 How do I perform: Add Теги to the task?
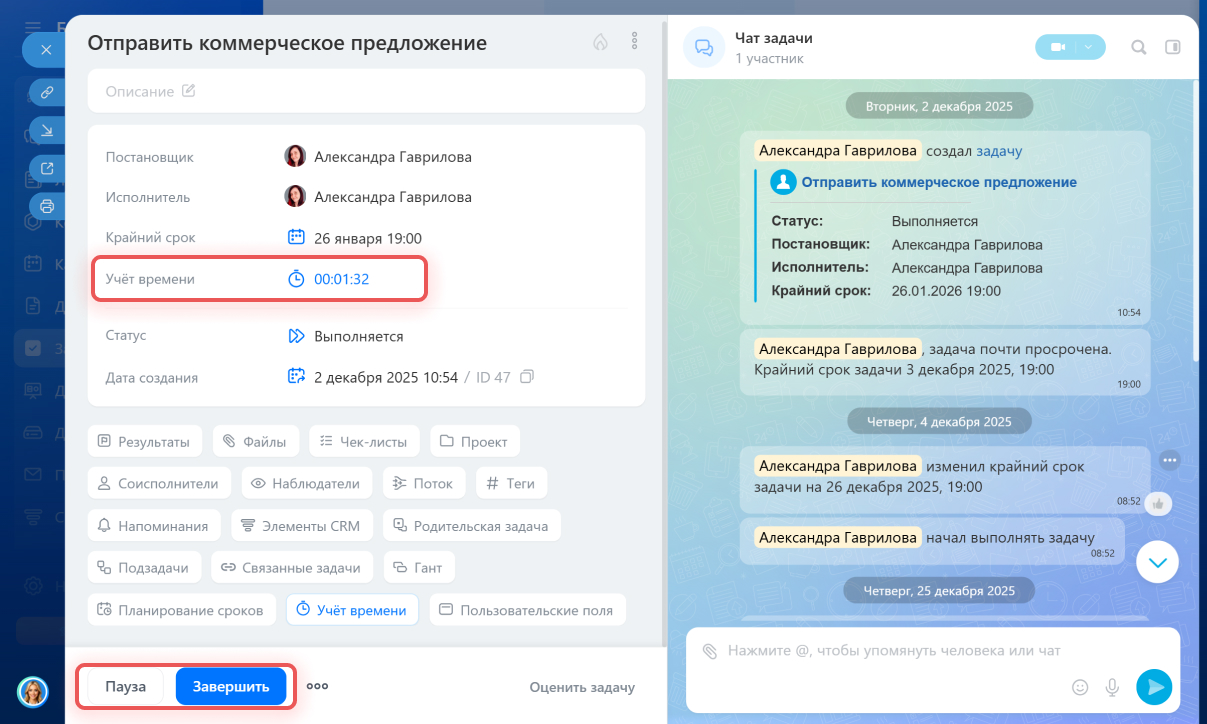511,483
